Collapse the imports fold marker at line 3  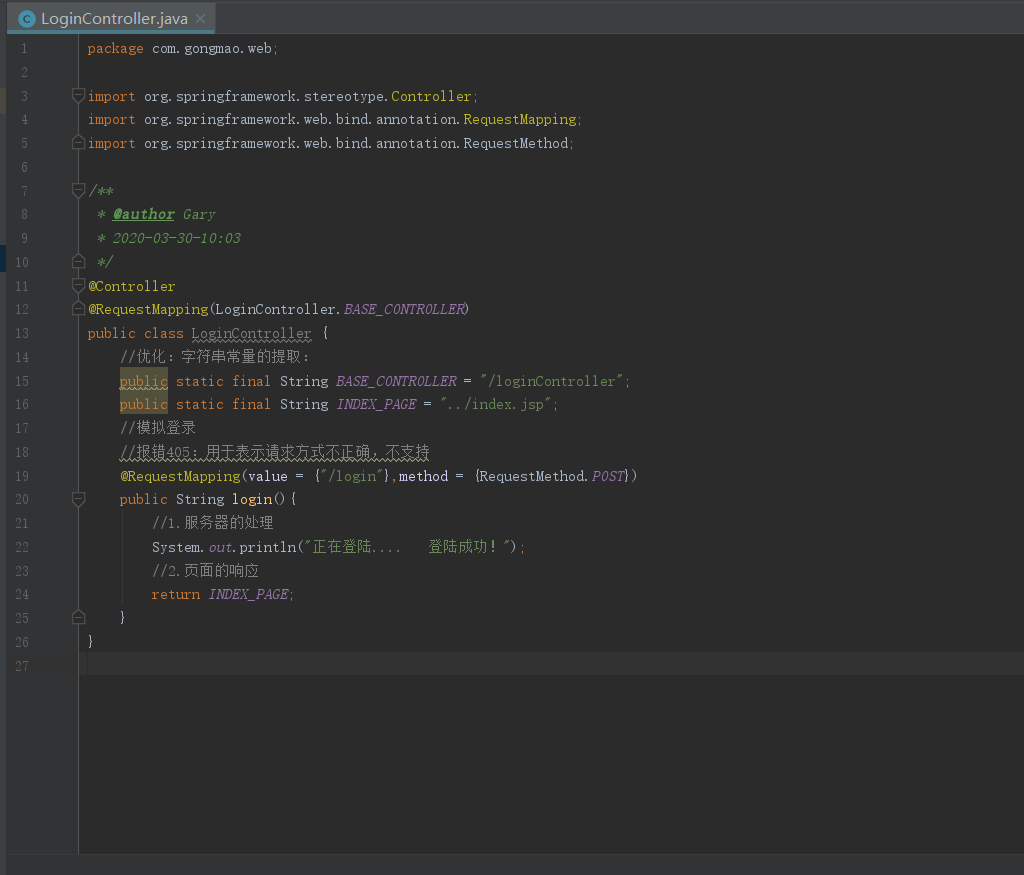tap(78, 96)
